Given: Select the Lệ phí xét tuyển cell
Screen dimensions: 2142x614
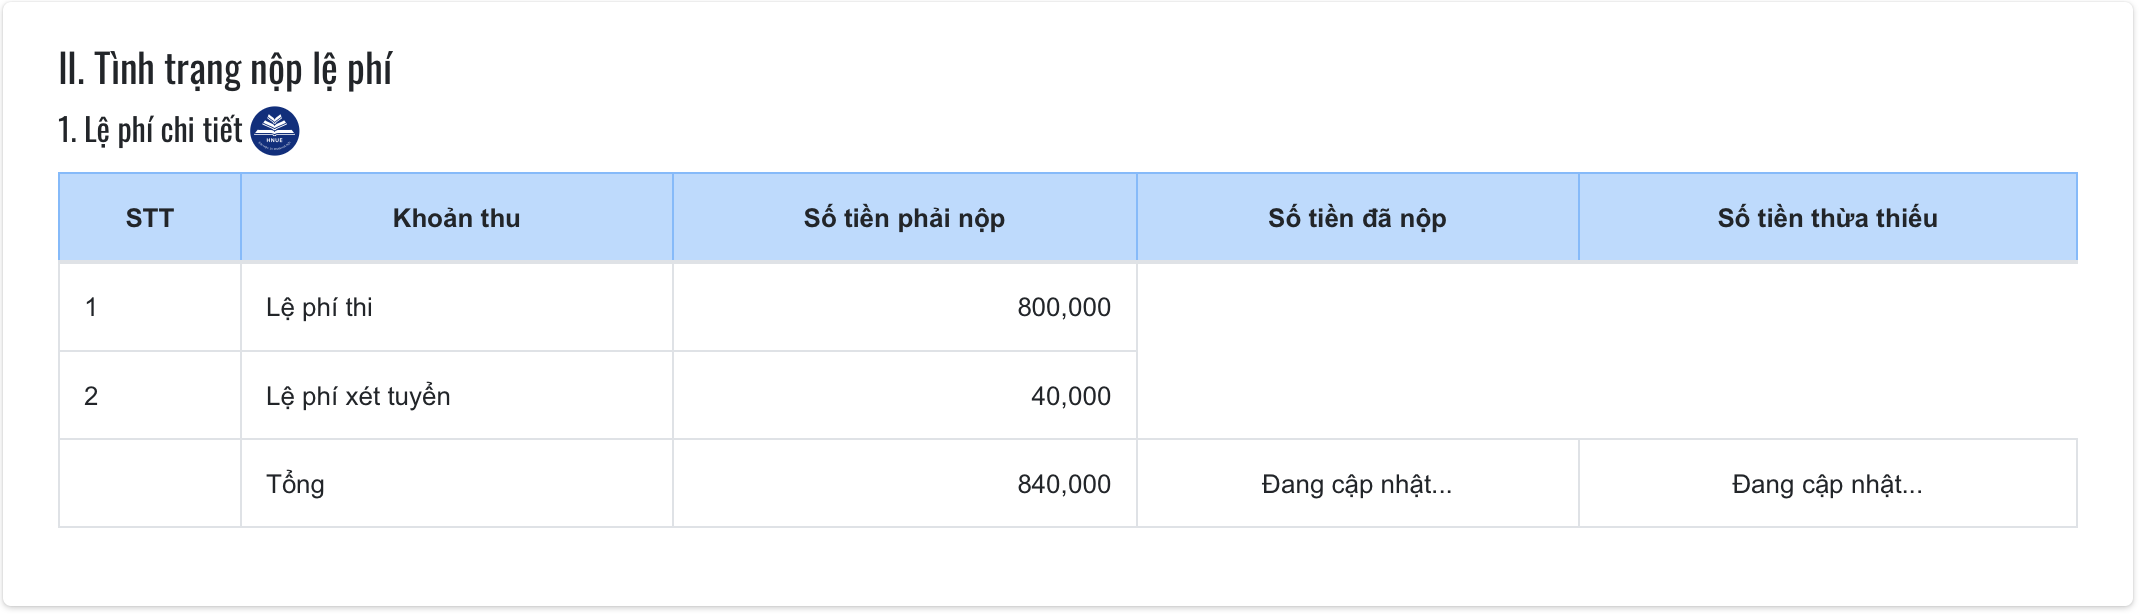Looking at the screenshot, I should click(x=358, y=396).
